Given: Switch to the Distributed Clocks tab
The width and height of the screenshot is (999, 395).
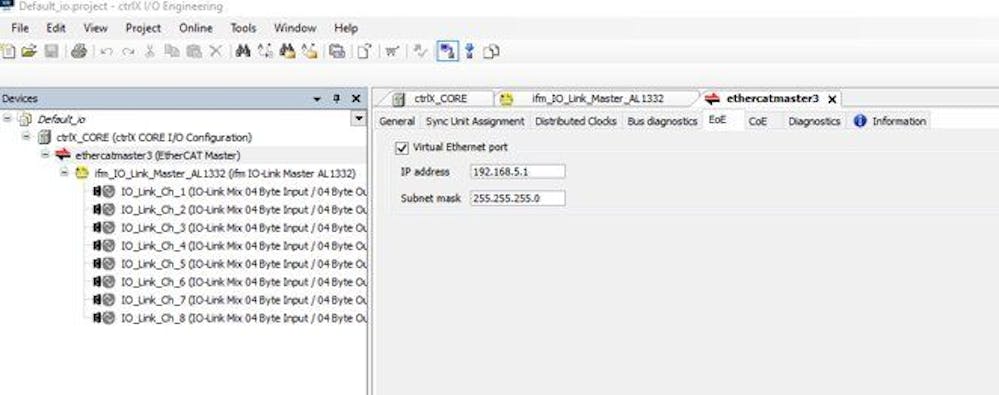Looking at the screenshot, I should coord(575,121).
